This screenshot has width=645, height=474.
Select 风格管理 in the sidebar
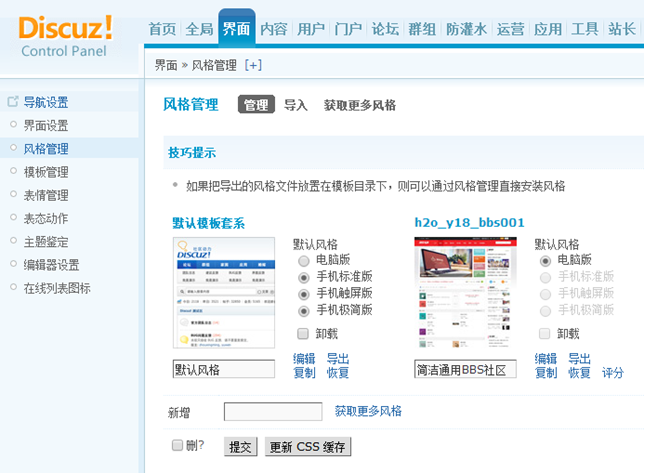pos(46,149)
